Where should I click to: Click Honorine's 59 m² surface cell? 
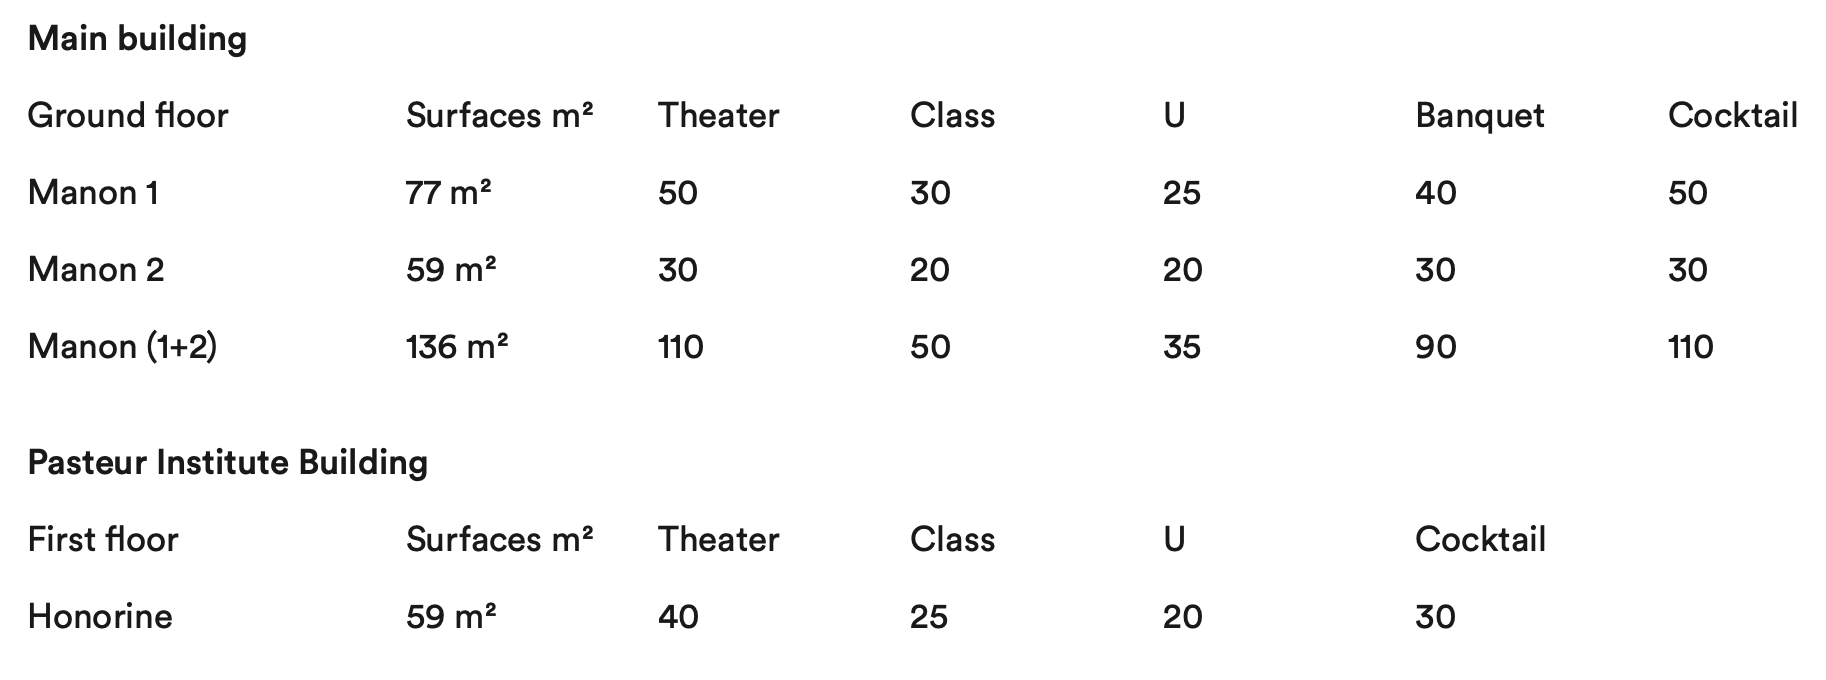[x=451, y=617]
